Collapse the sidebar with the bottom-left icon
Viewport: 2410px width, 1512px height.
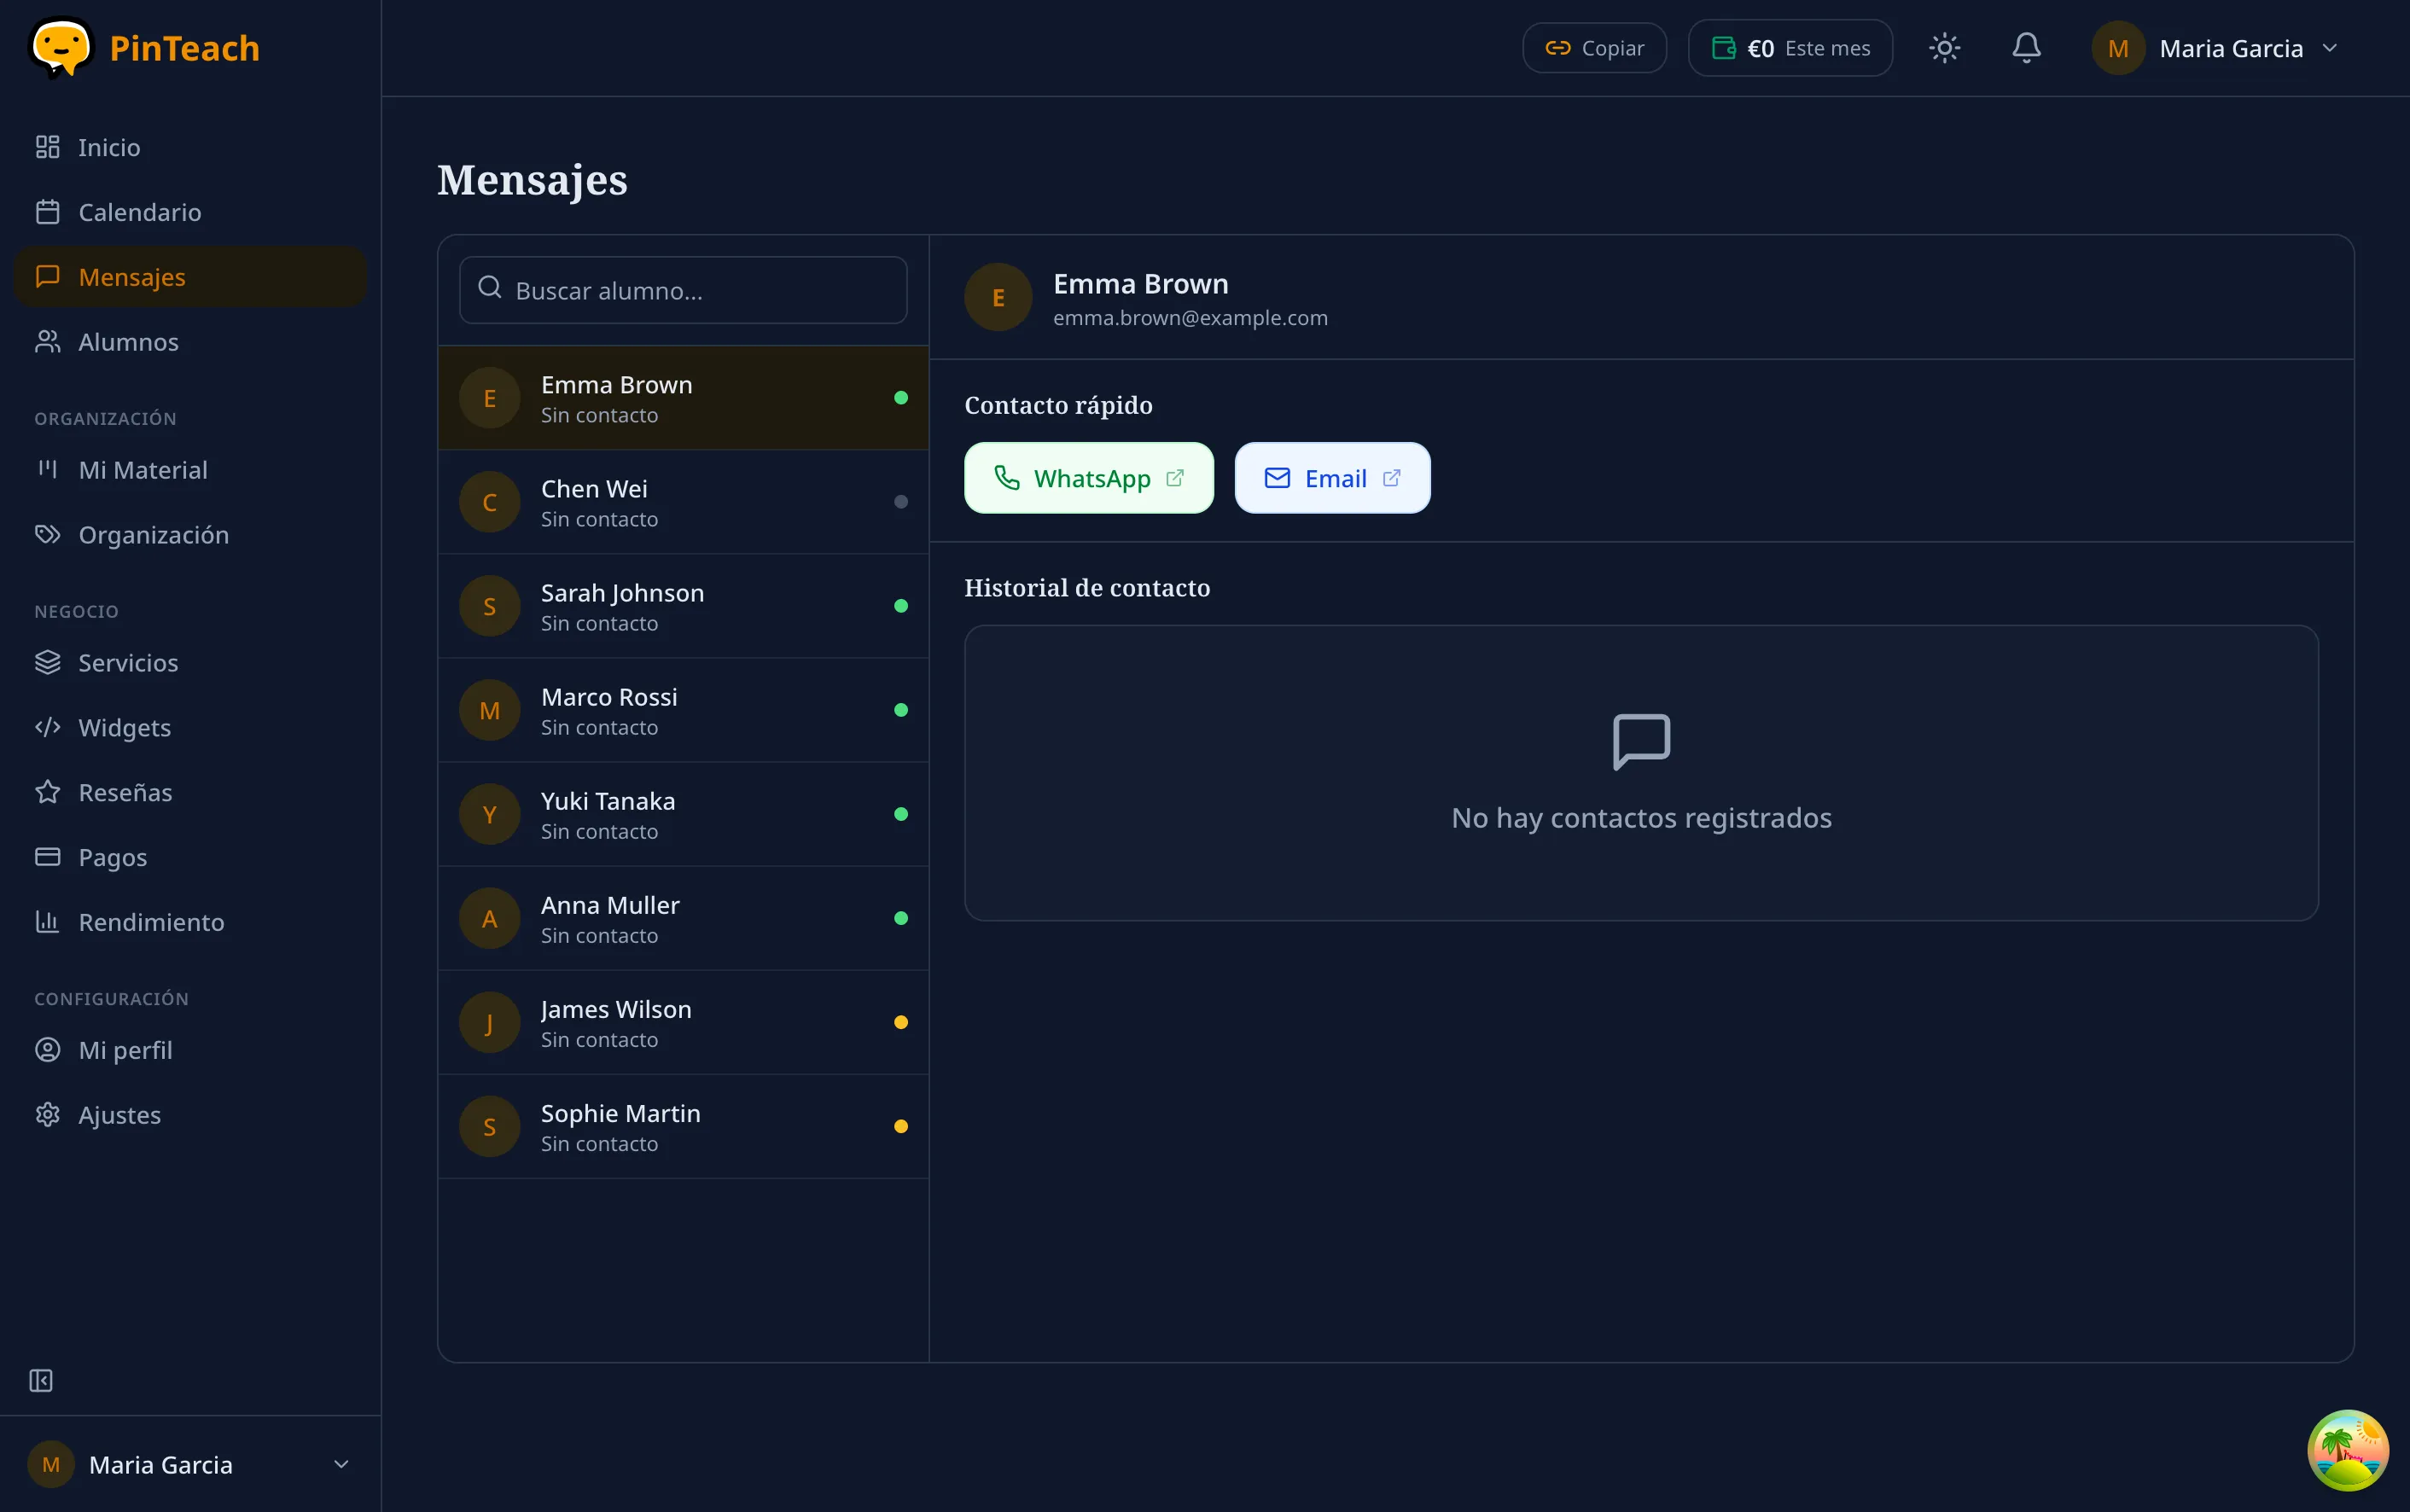pyautogui.click(x=41, y=1380)
